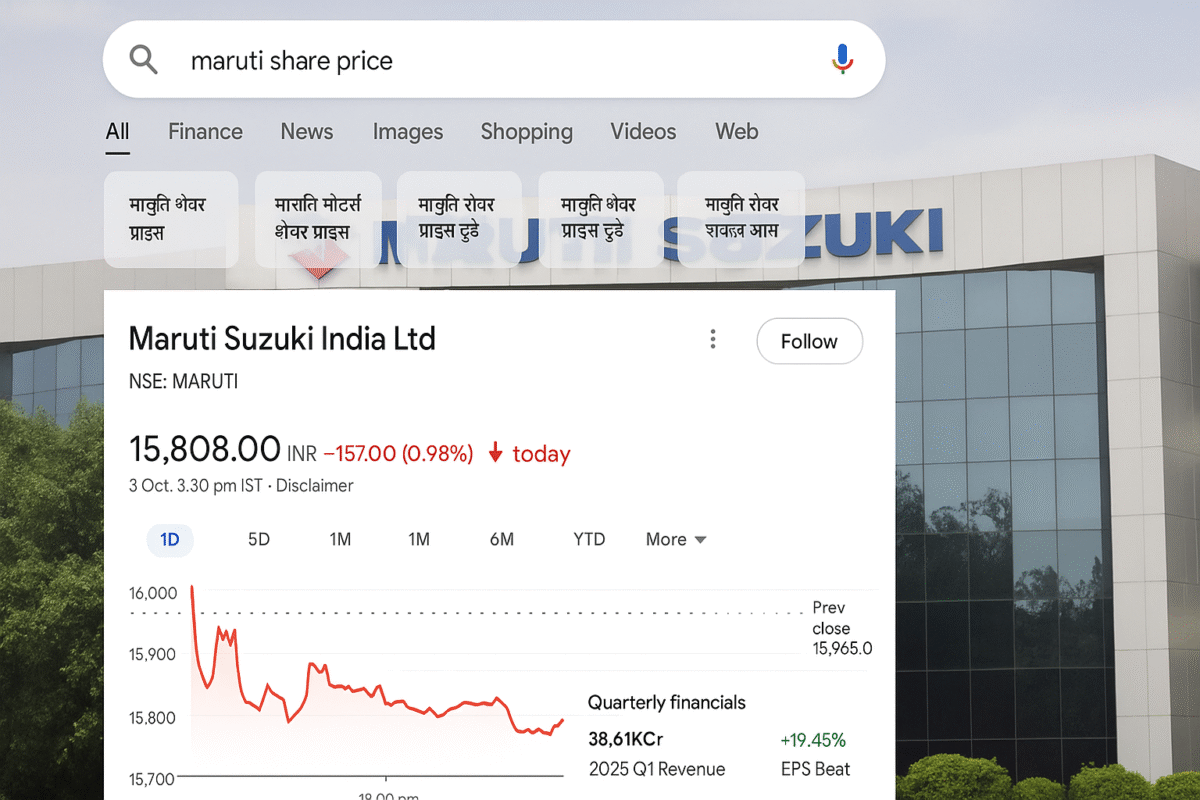Select the YTD chart timeframe chip

click(588, 539)
